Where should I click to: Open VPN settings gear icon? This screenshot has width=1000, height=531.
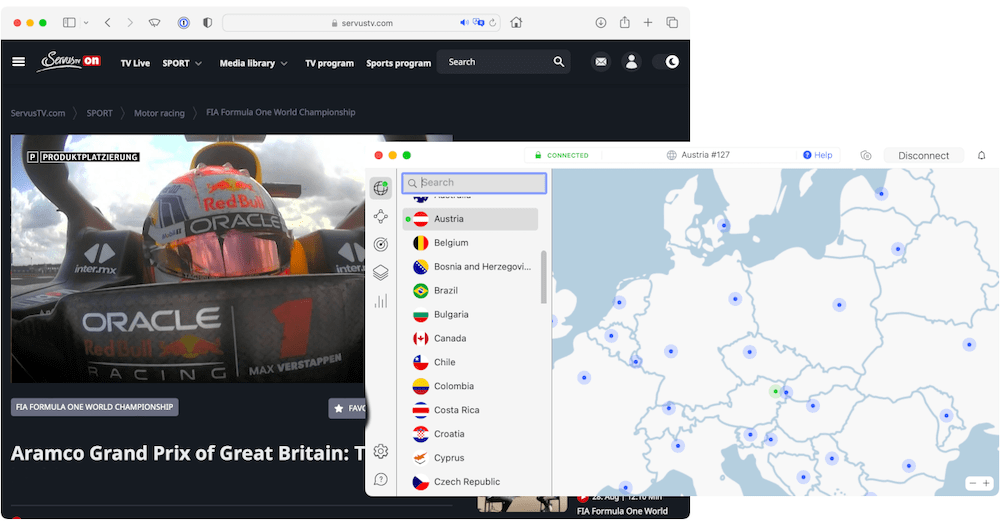pyautogui.click(x=381, y=451)
